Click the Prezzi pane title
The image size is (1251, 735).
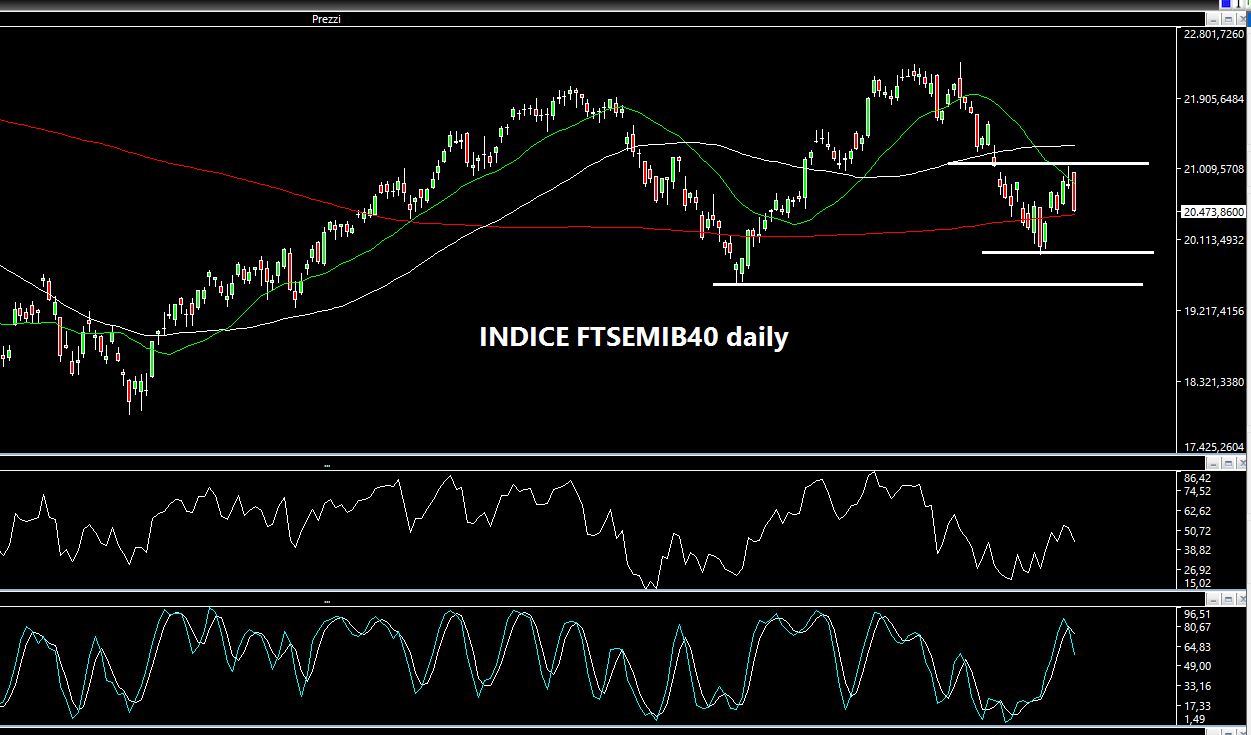click(x=326, y=19)
